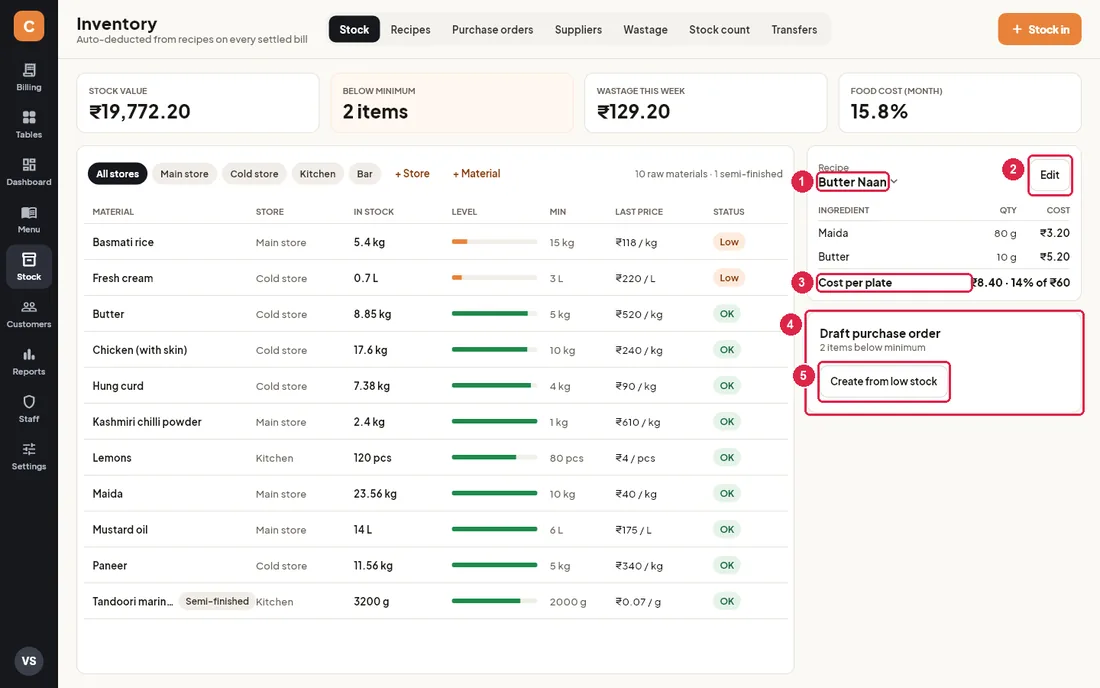Open the Menu book icon
This screenshot has height=688, width=1100.
(x=29, y=220)
